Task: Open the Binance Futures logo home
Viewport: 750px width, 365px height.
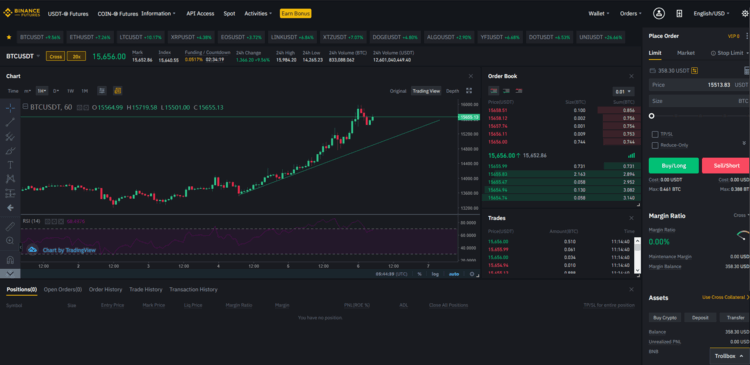Action: pos(22,13)
